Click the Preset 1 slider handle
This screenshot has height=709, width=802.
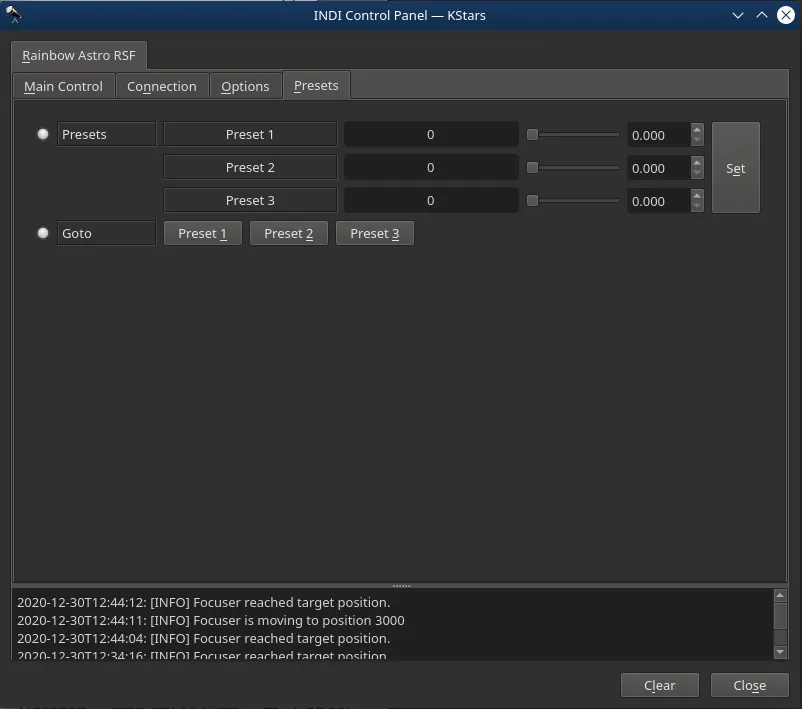pos(532,135)
